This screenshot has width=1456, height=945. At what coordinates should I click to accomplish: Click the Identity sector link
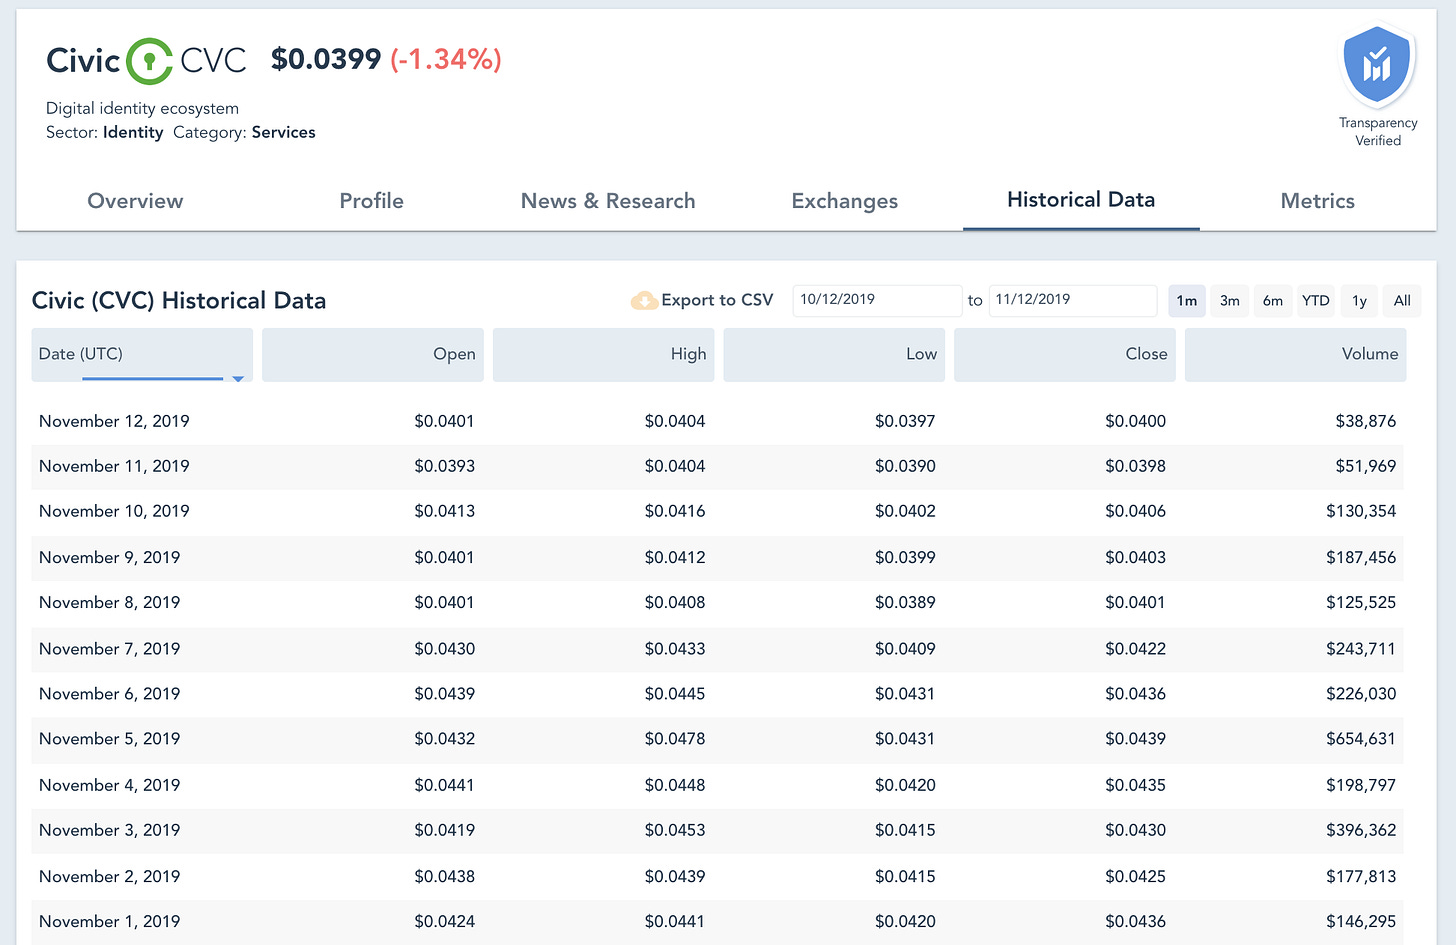133,132
